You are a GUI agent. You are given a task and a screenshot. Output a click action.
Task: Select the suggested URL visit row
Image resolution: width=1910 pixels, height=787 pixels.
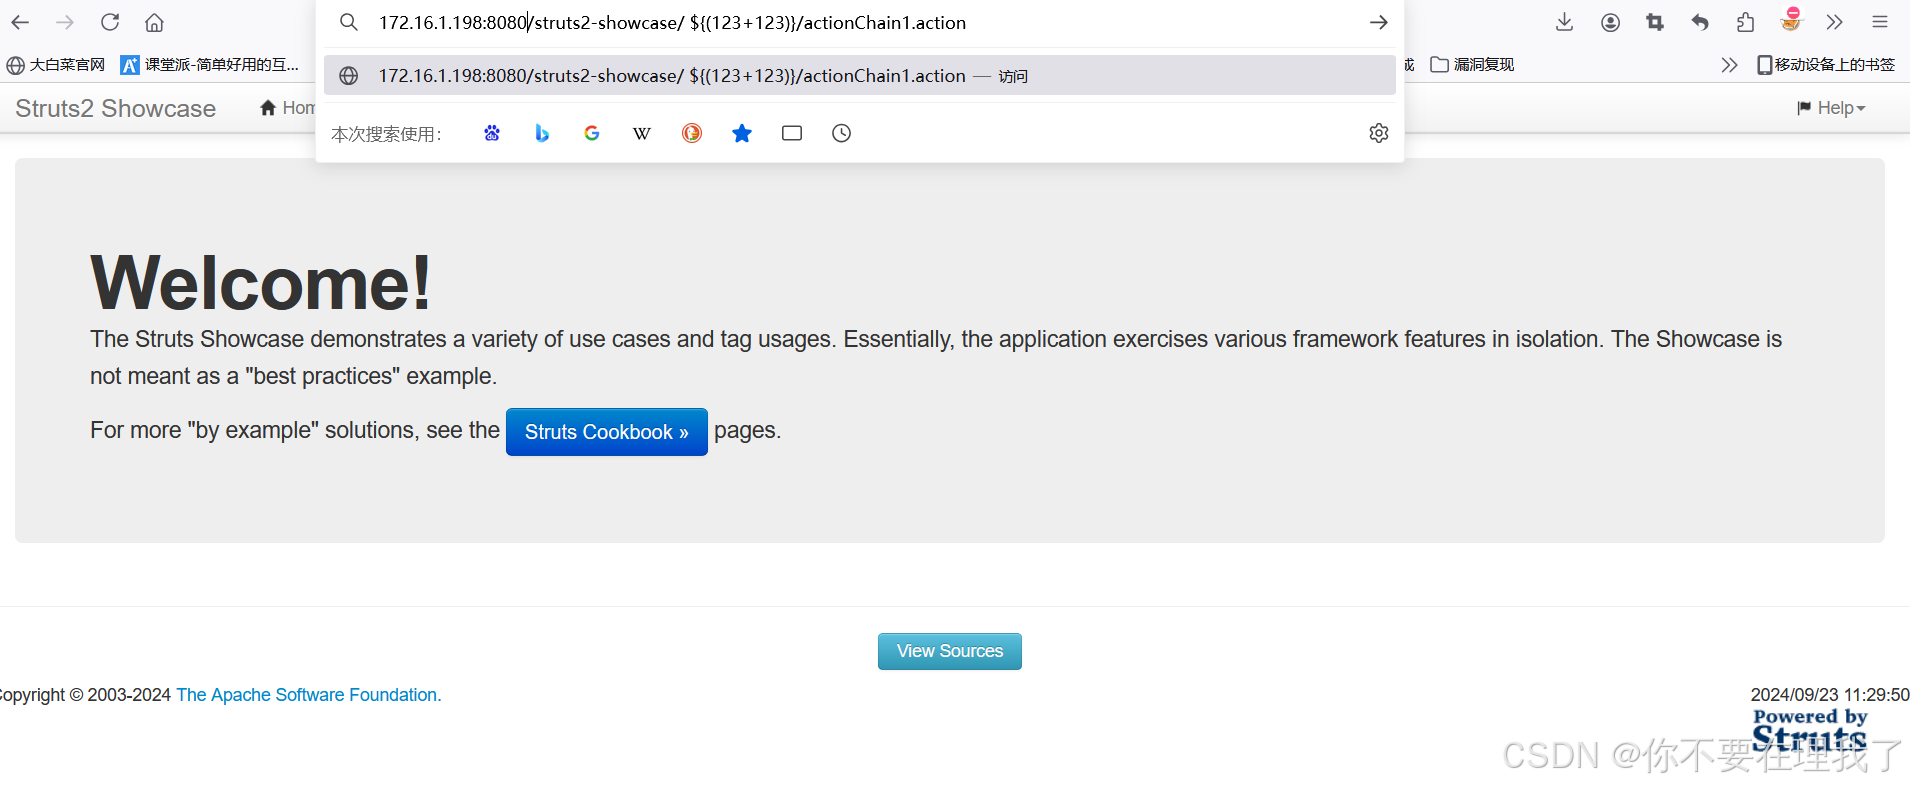pyautogui.click(x=860, y=75)
